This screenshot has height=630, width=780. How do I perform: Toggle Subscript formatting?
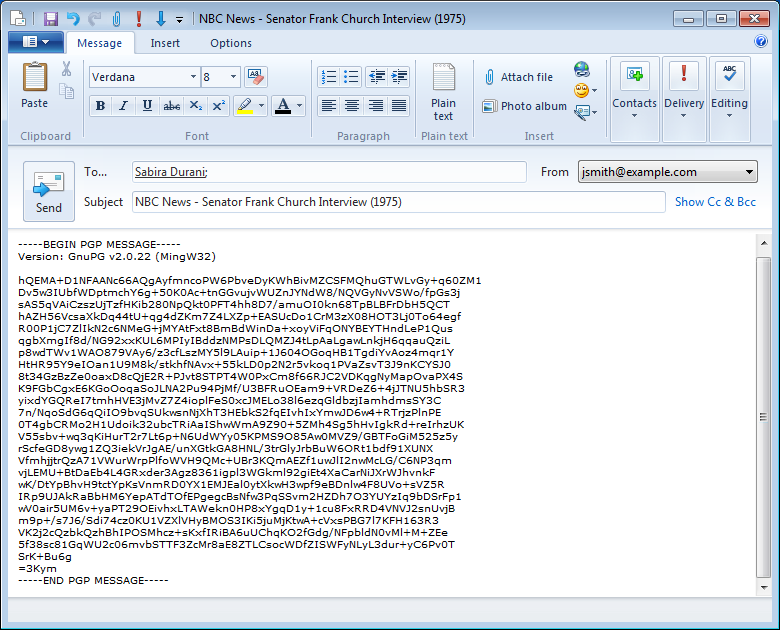coord(195,105)
